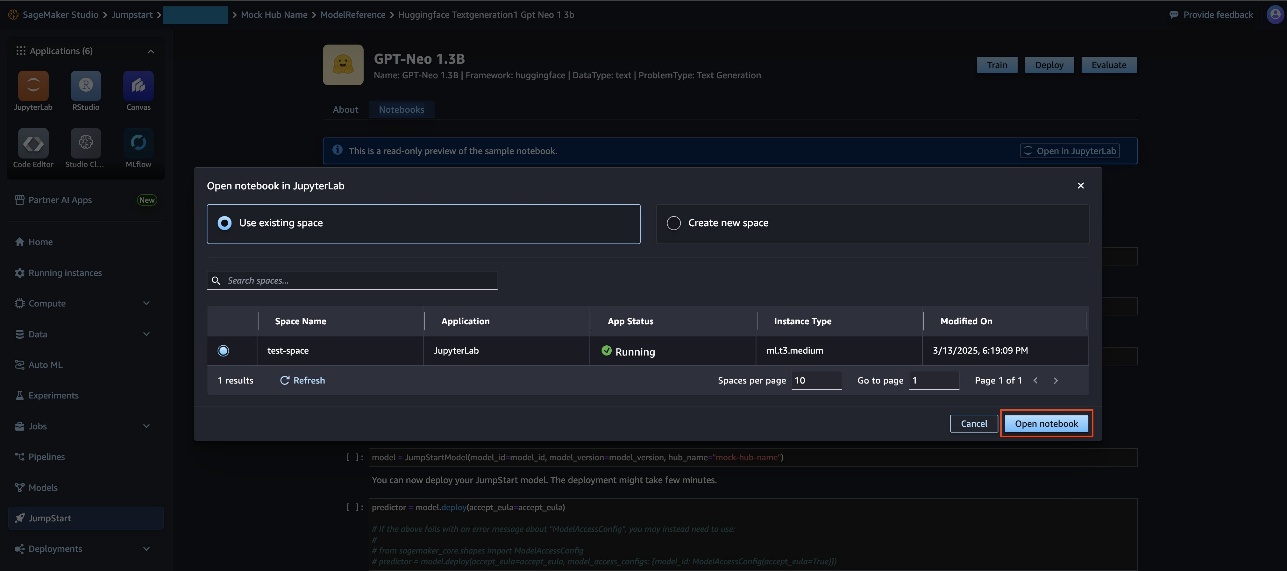Screen dimensions: 1287x571
Task: Switch to the About tab
Action: click(346, 110)
